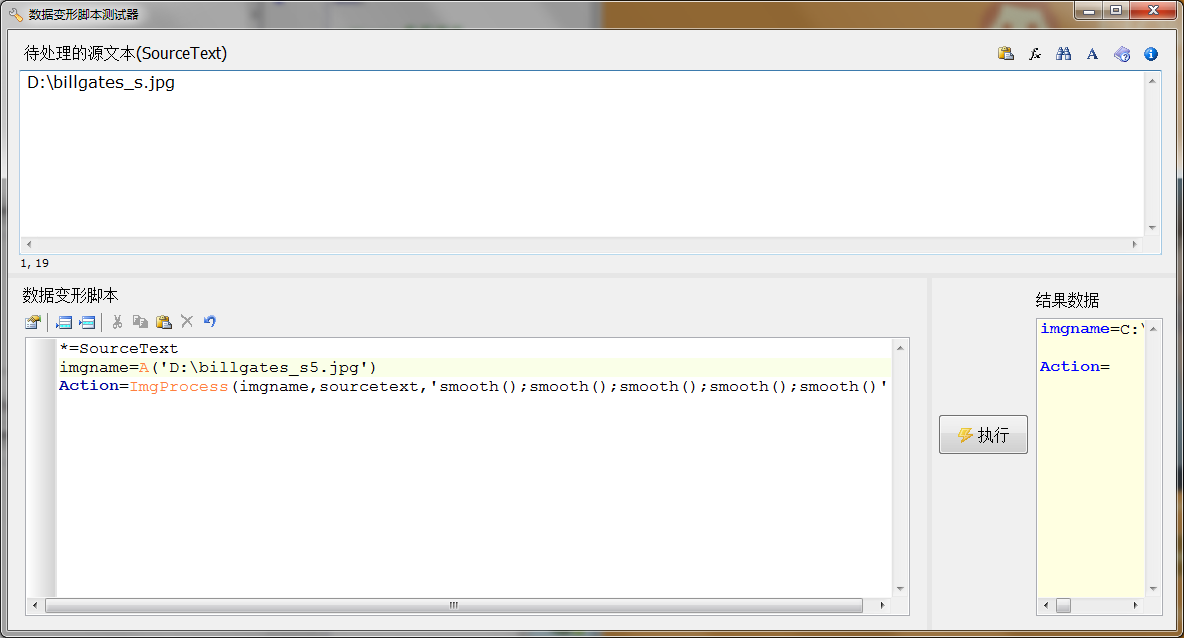The height and width of the screenshot is (638, 1184).
Task: Click the delete X icon in the script toolbar
Action: [187, 322]
